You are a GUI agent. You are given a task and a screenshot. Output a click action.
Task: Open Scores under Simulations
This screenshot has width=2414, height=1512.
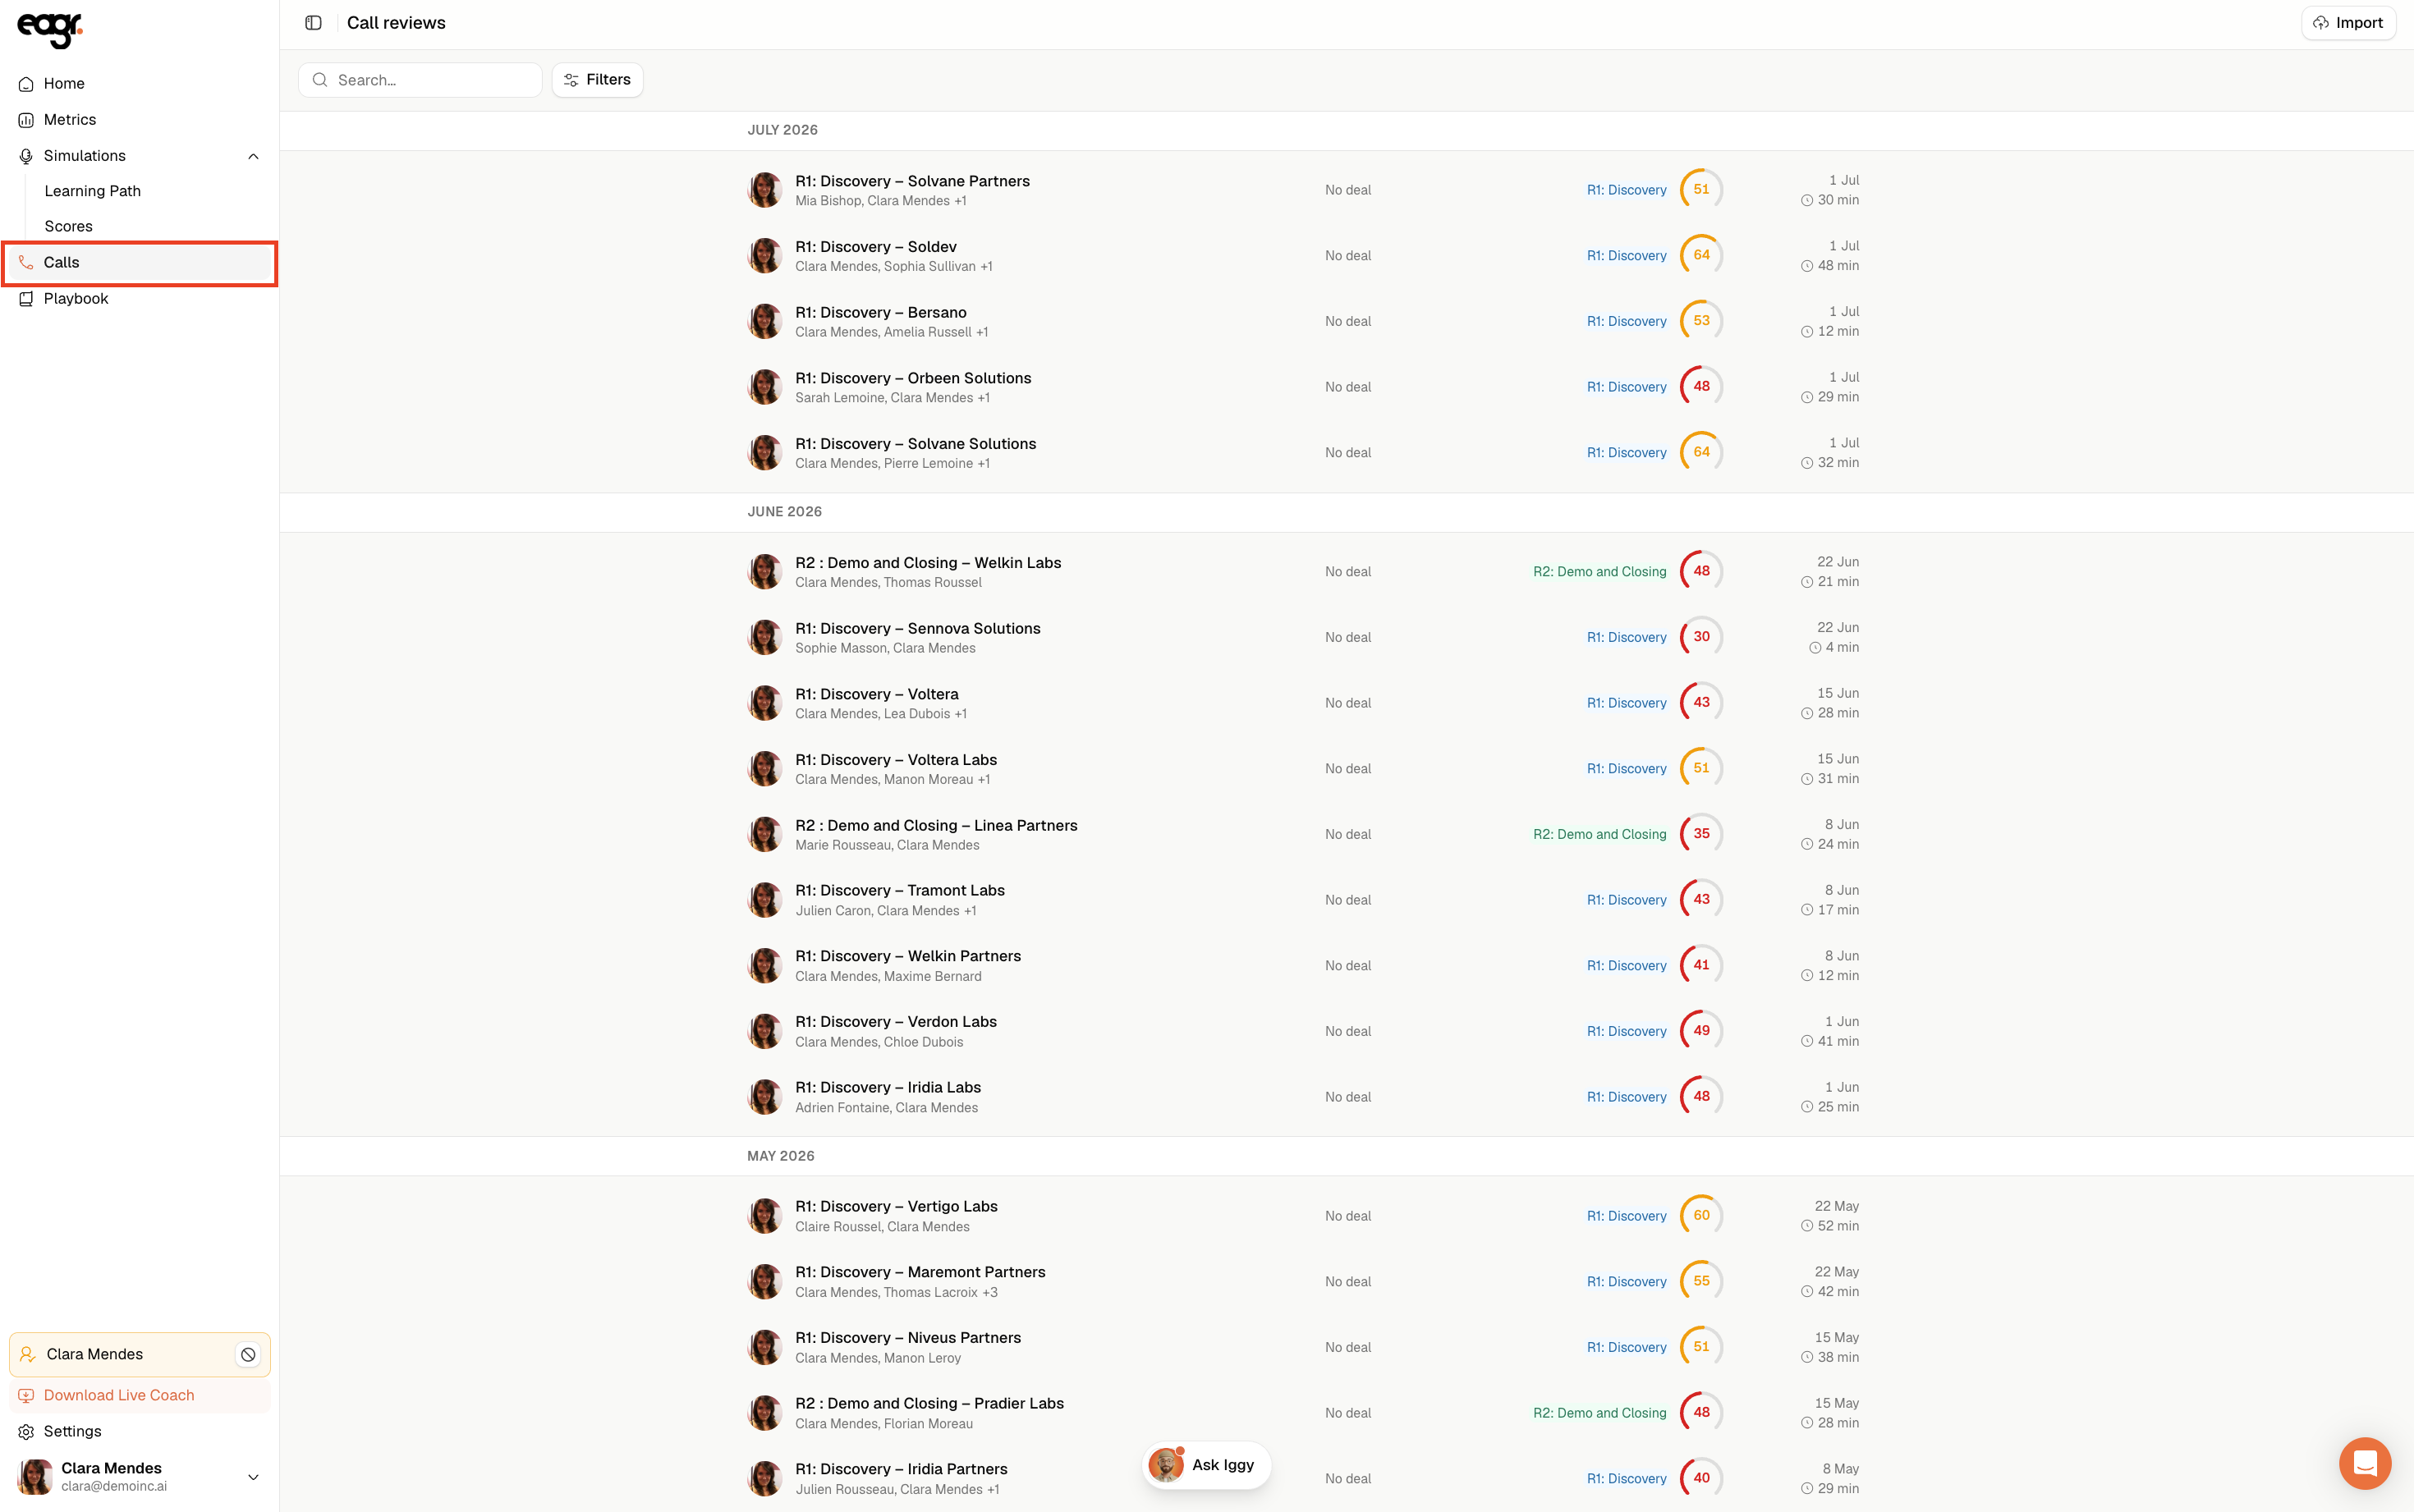point(68,227)
